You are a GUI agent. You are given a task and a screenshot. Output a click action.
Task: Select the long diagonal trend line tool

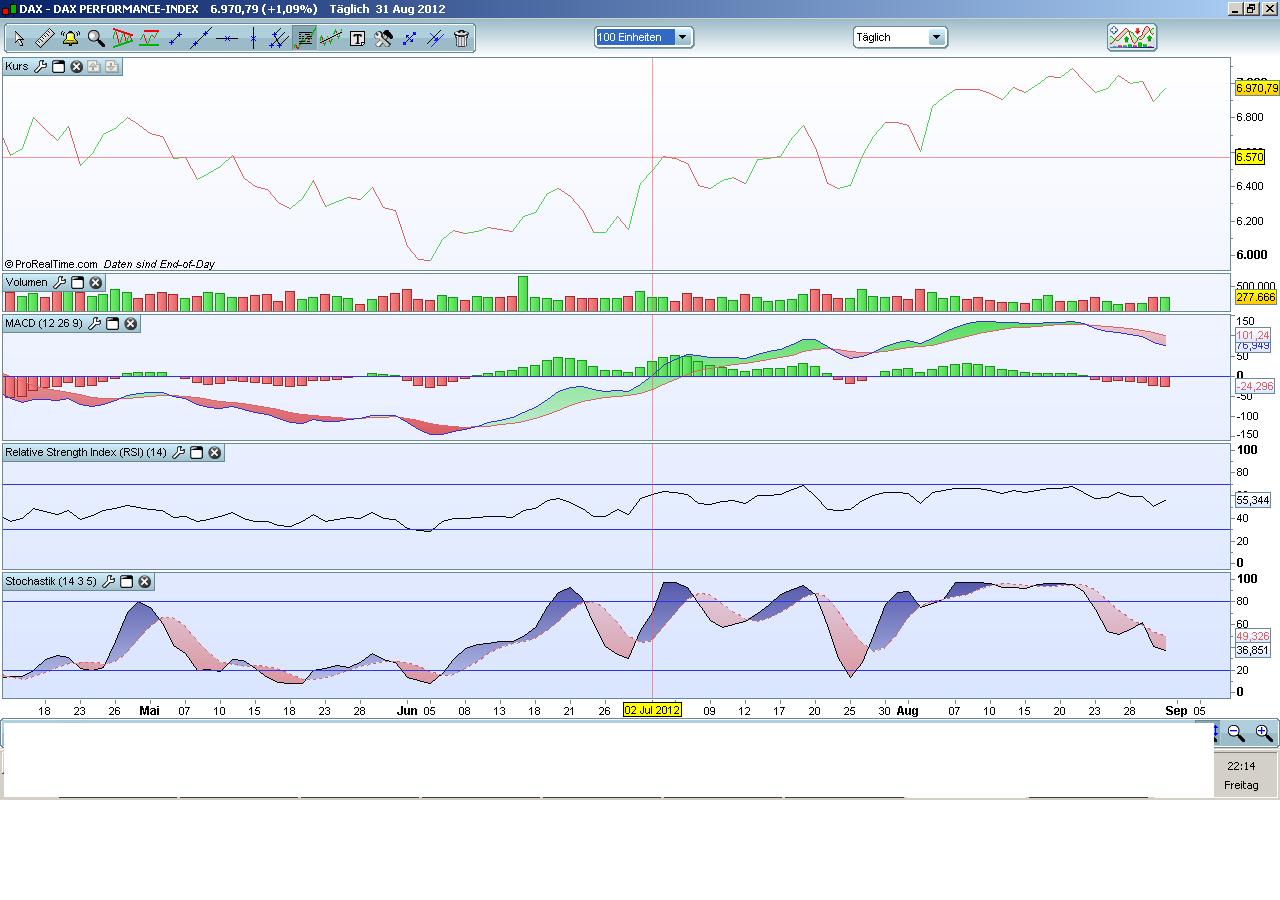[201, 39]
